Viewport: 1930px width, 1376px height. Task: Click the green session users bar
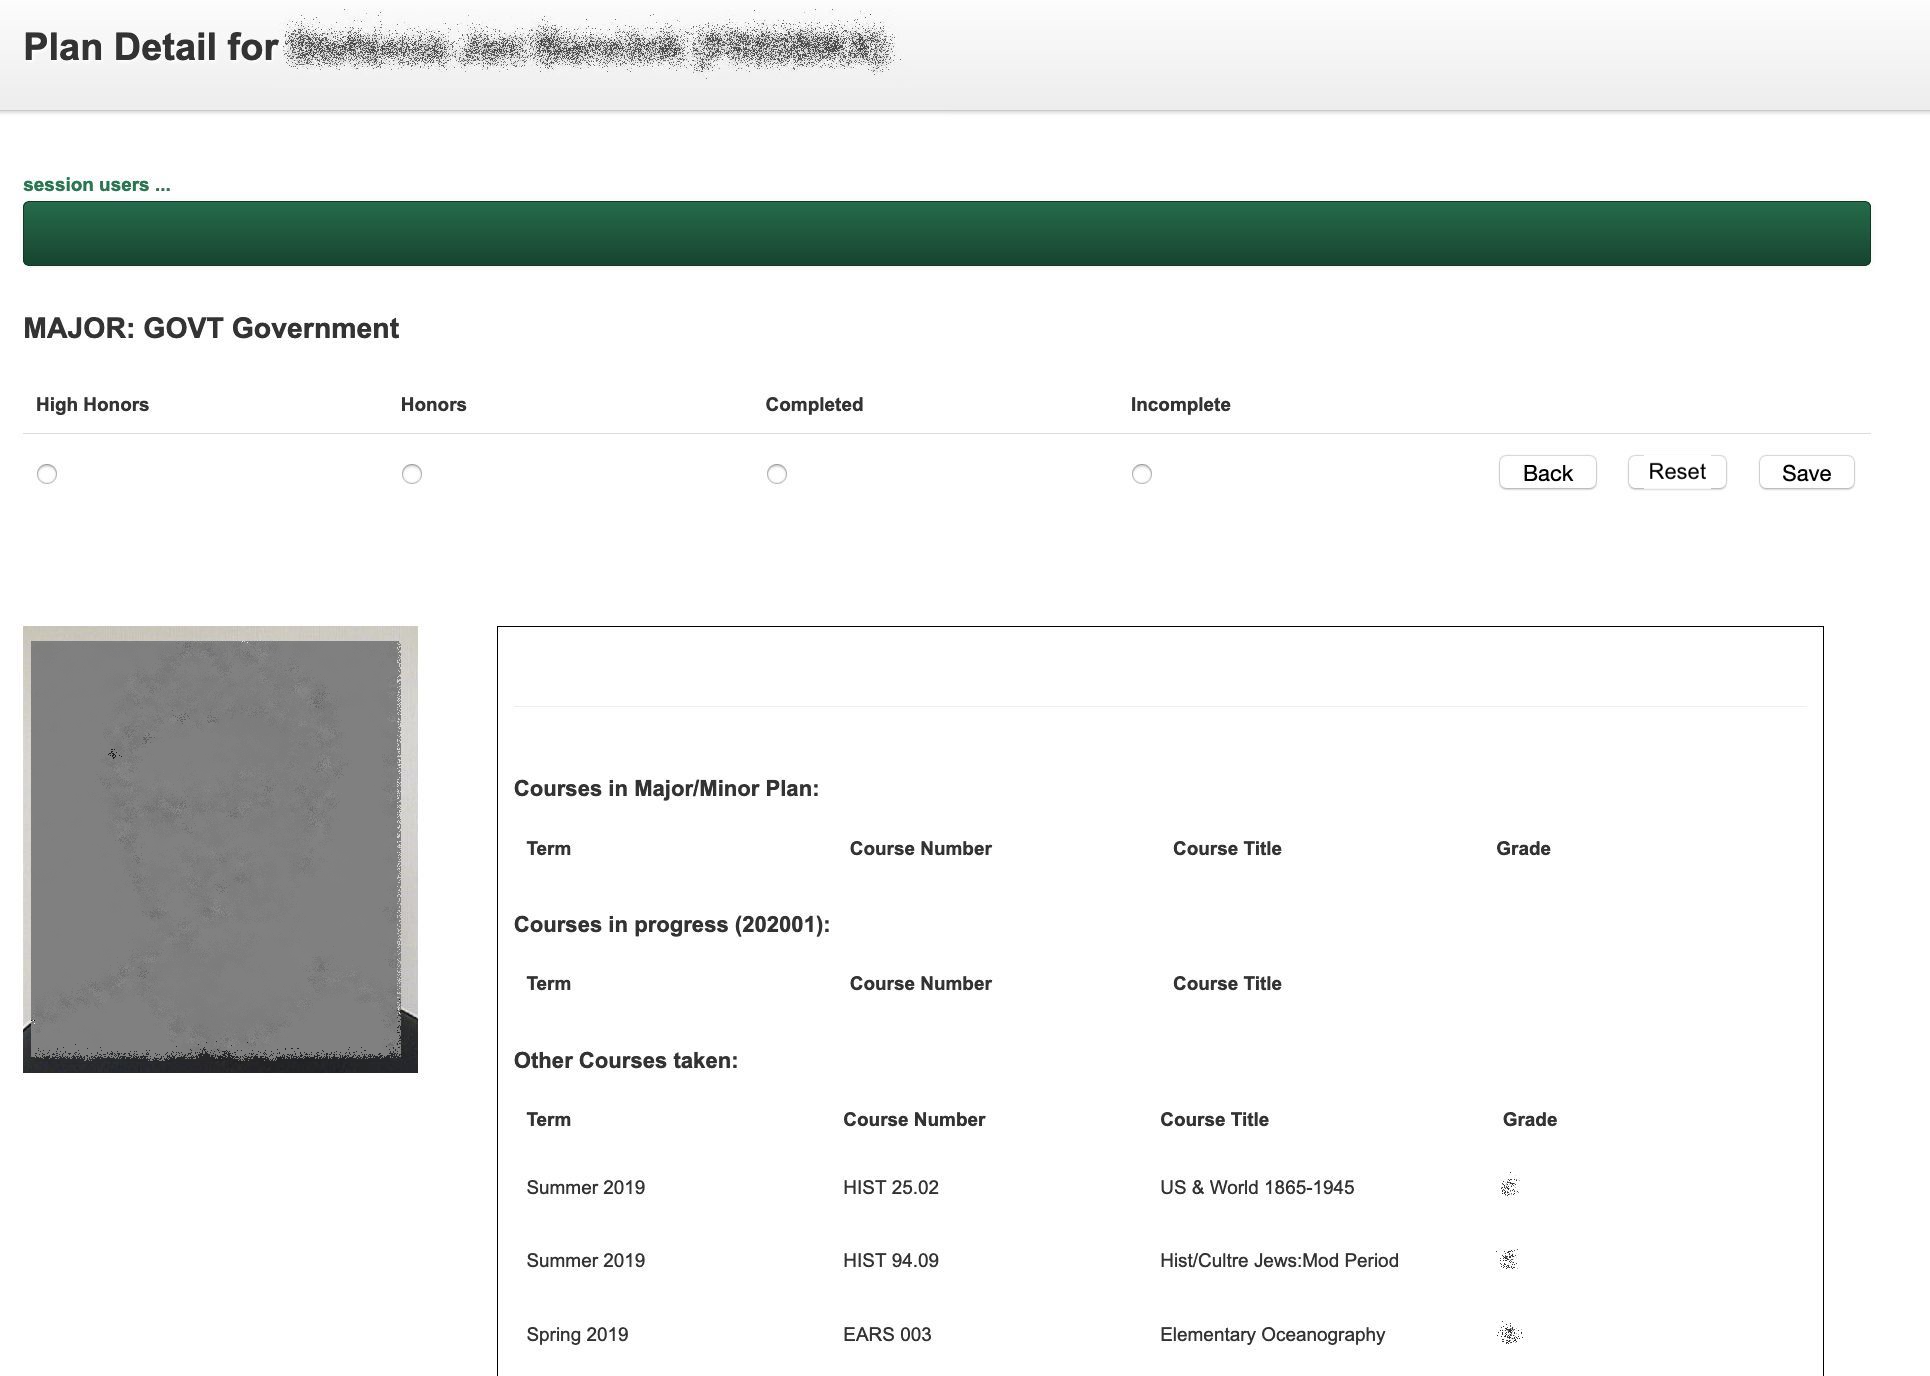point(946,234)
